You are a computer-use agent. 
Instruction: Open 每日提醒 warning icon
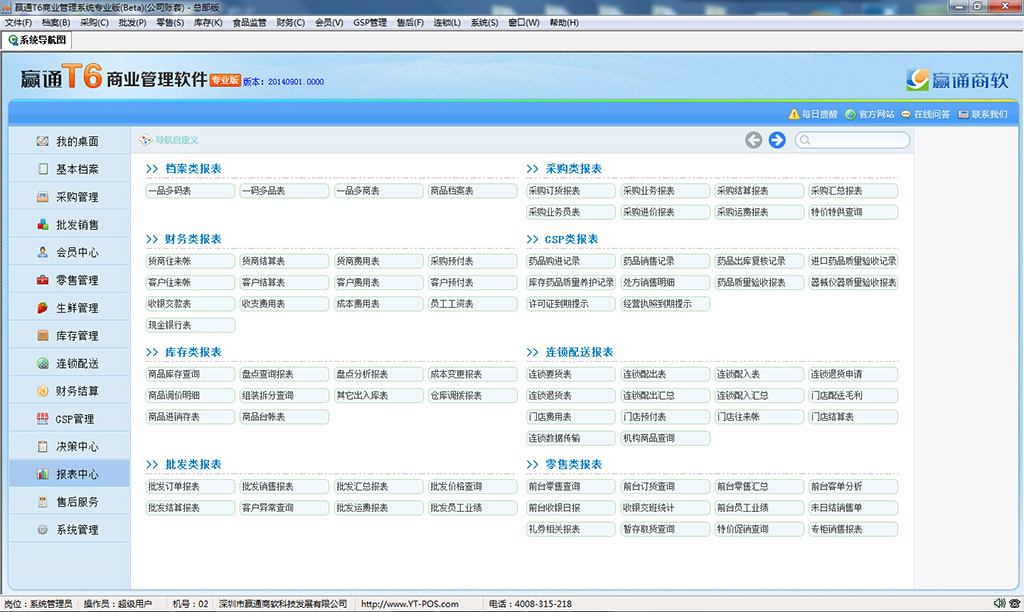pyautogui.click(x=794, y=114)
